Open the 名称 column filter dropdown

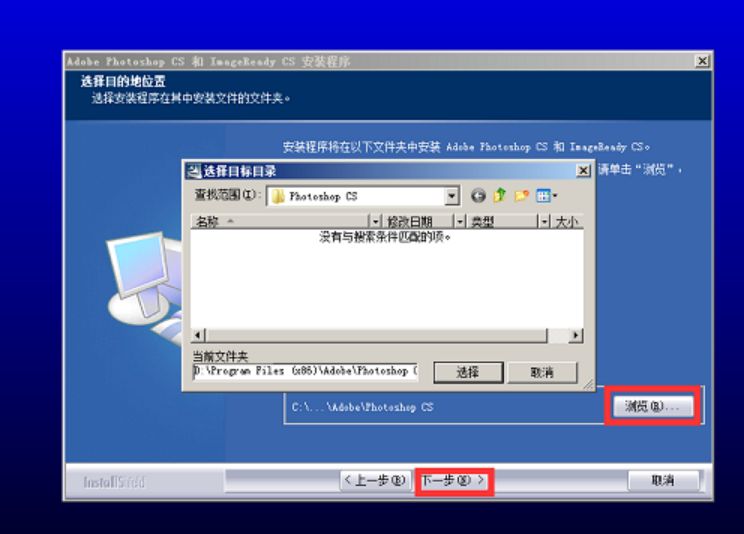click(x=375, y=221)
